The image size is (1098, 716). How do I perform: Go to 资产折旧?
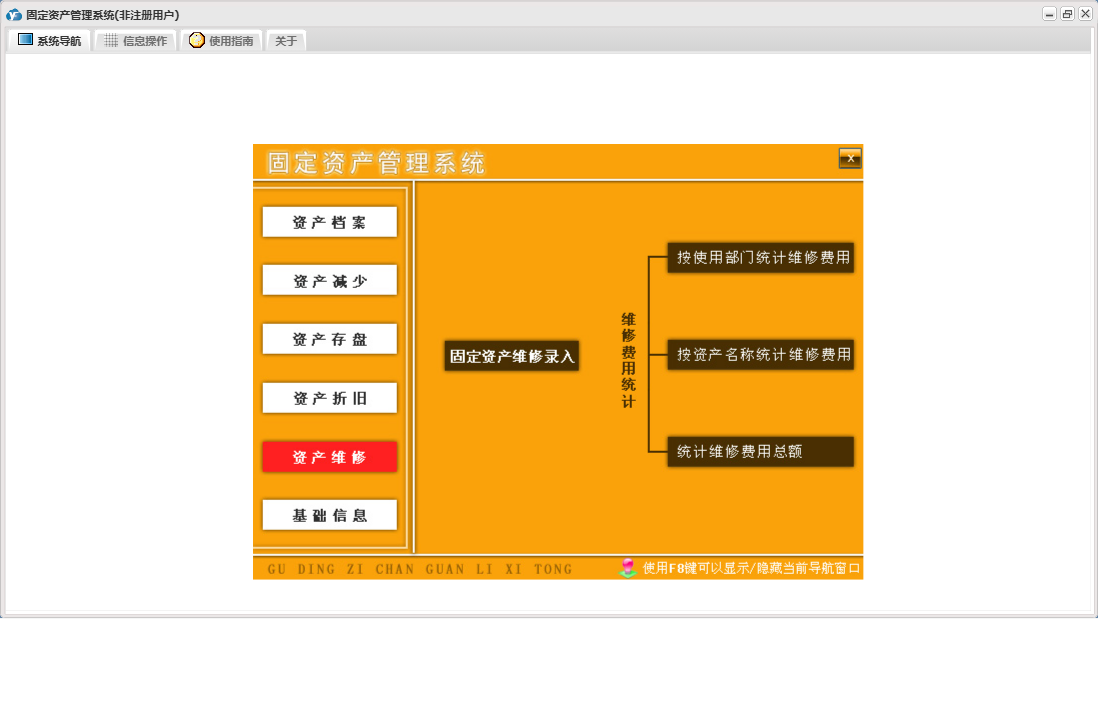point(330,398)
